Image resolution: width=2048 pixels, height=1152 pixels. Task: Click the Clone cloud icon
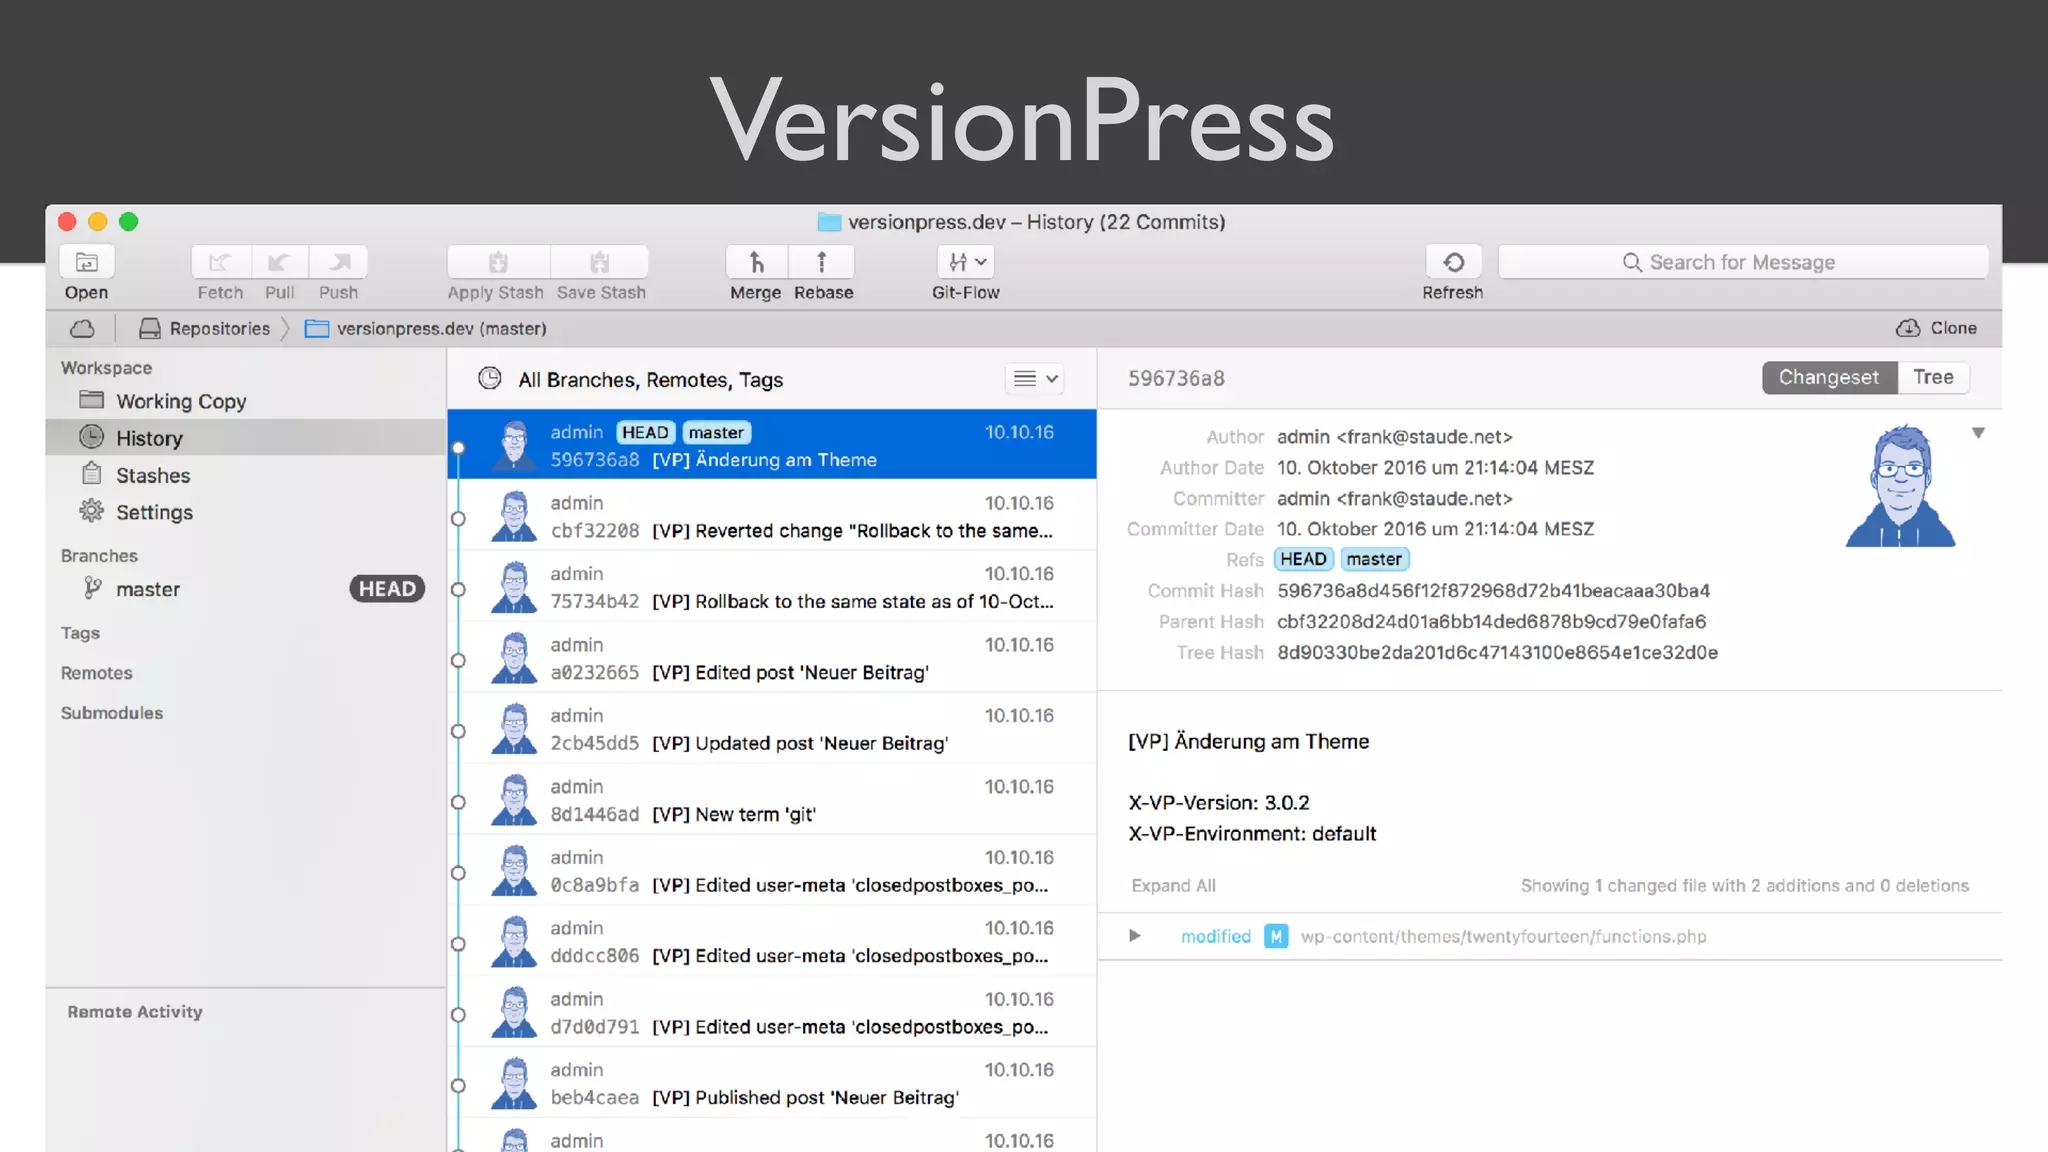pos(1908,328)
